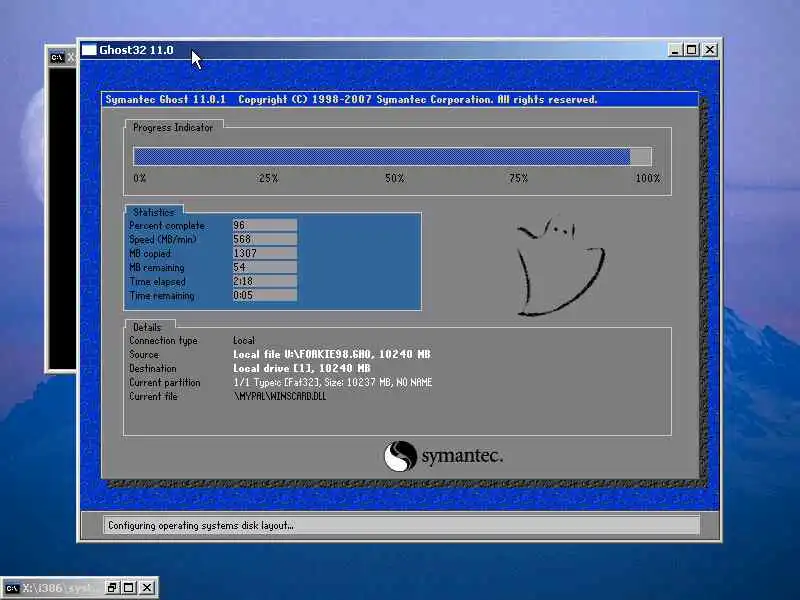The image size is (800, 600).
Task: Click the Details group label
Action: 146,327
